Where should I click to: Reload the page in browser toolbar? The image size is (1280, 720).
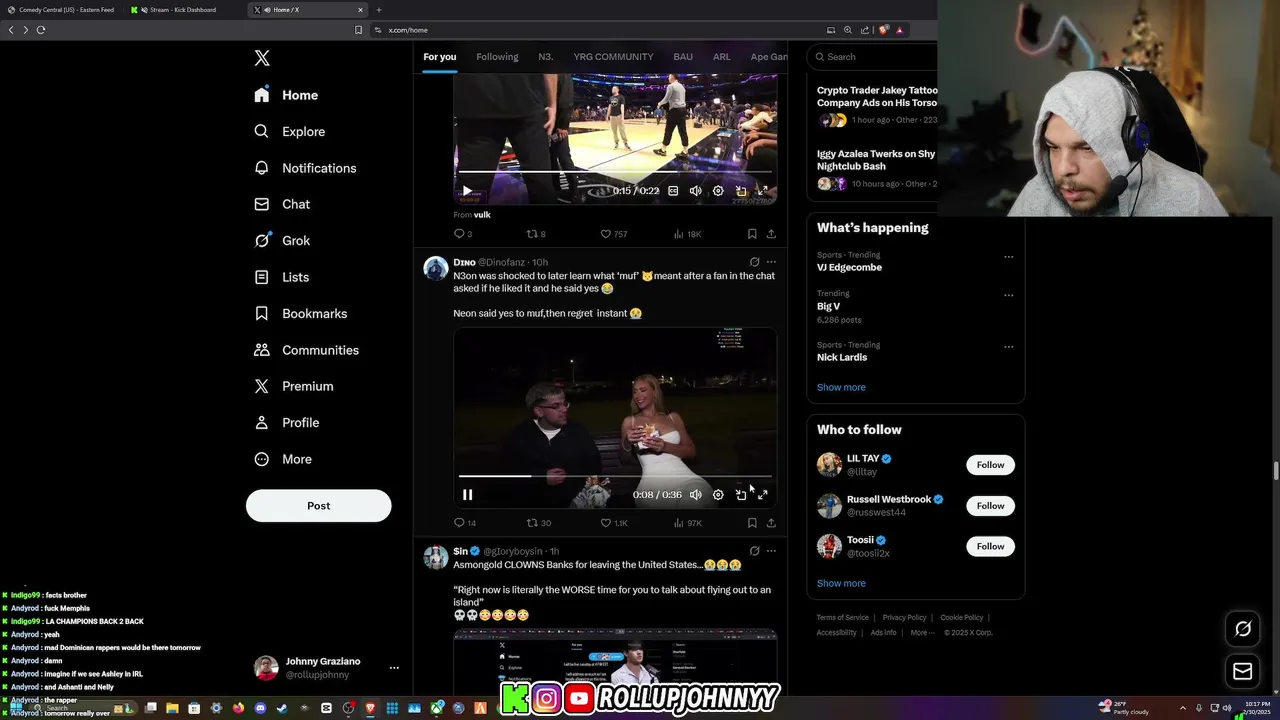coord(41,30)
